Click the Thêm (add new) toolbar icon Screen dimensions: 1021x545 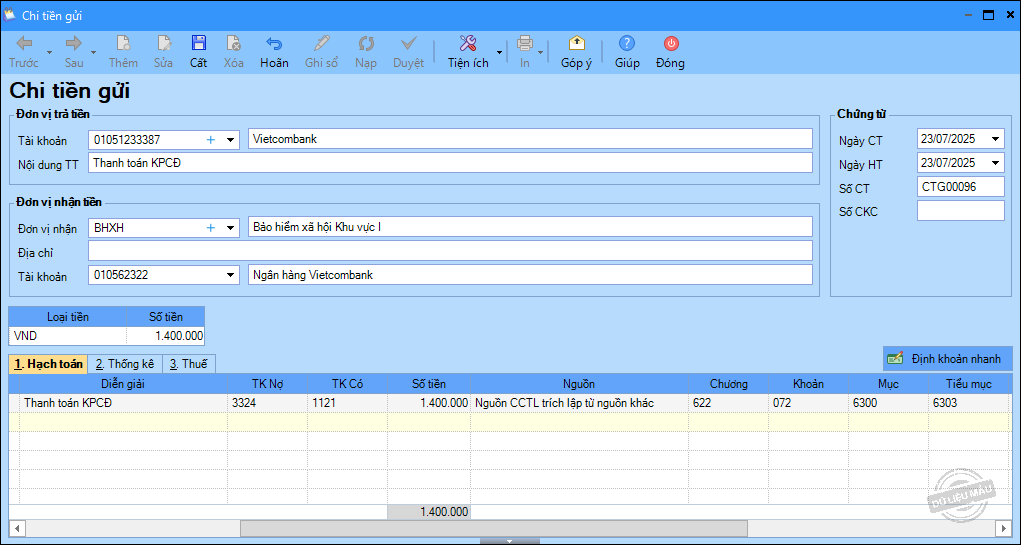coord(123,44)
